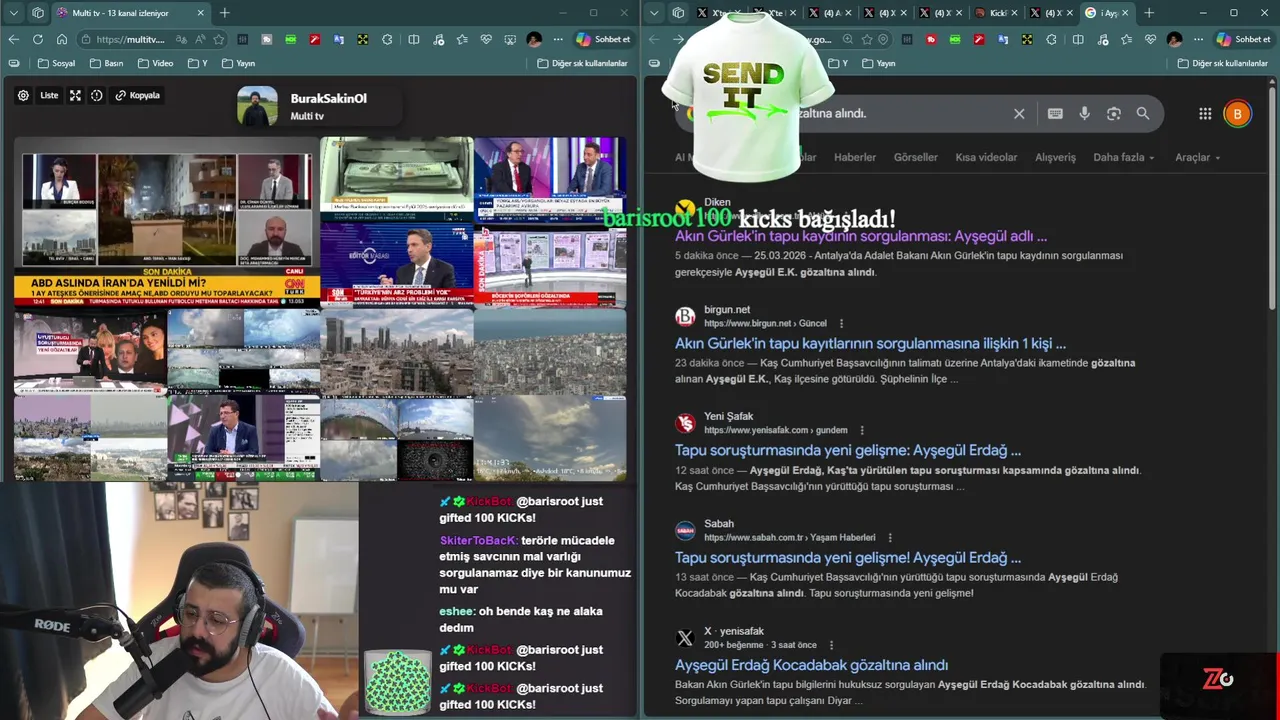This screenshot has height=720, width=1280.
Task: Expand tab search chevron in Multi tv window
Action: pos(13,13)
